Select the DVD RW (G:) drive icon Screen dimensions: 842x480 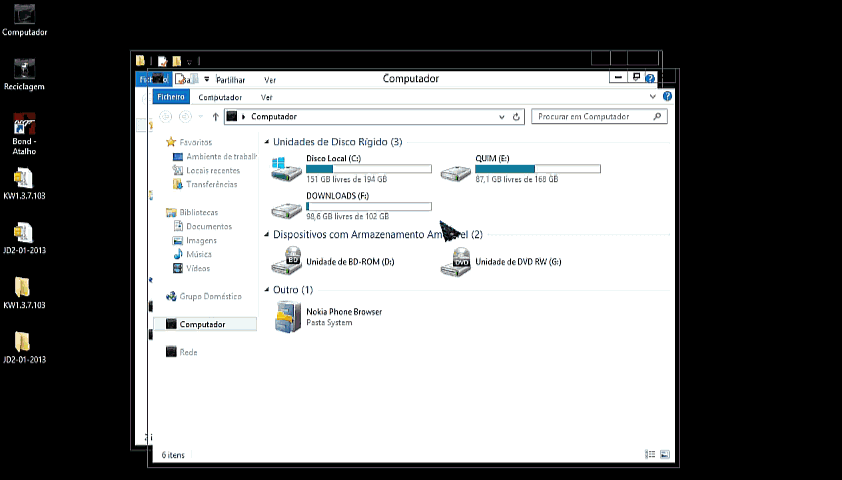456,261
